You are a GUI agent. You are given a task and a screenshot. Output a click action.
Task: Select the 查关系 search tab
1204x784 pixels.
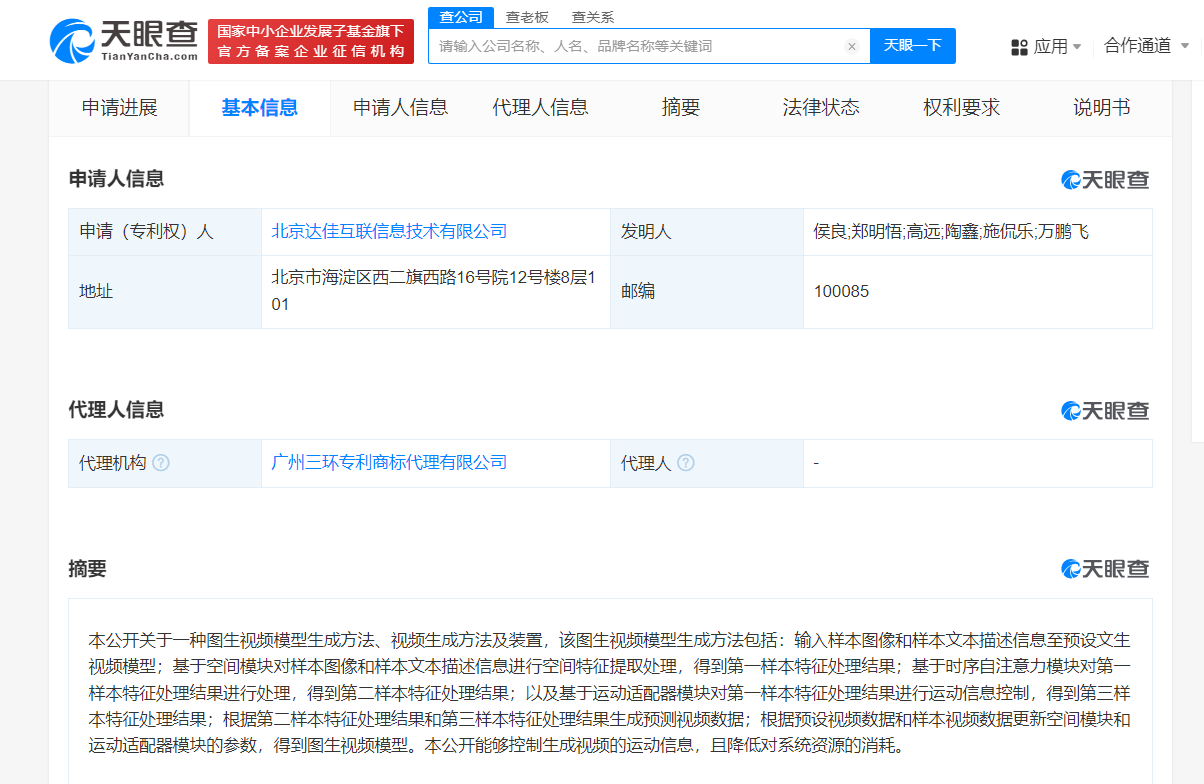pyautogui.click(x=593, y=17)
